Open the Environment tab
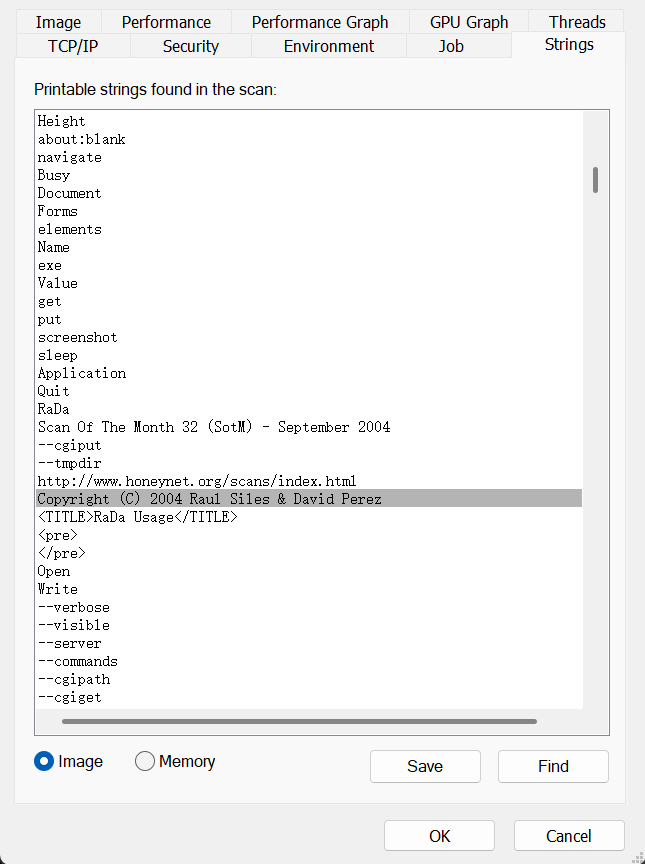 (329, 46)
